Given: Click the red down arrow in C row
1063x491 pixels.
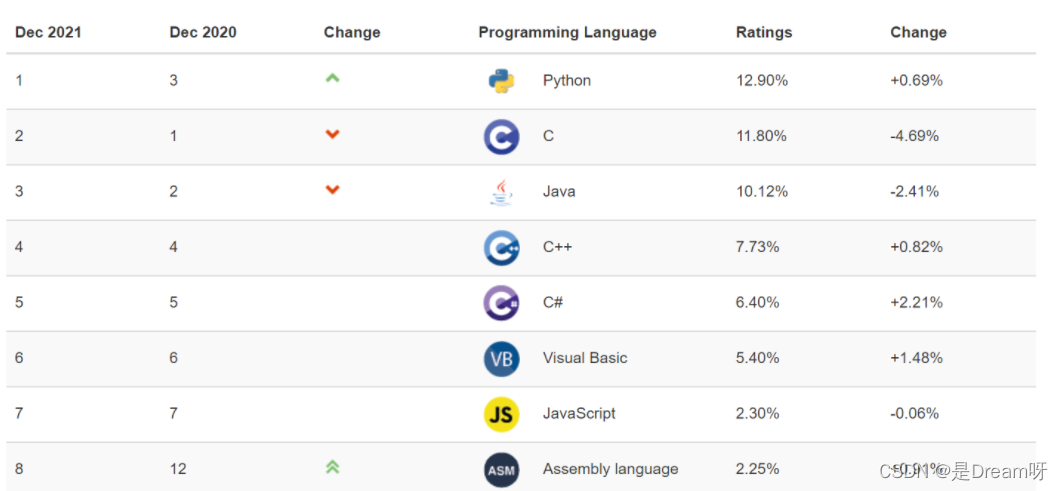Looking at the screenshot, I should tap(332, 135).
